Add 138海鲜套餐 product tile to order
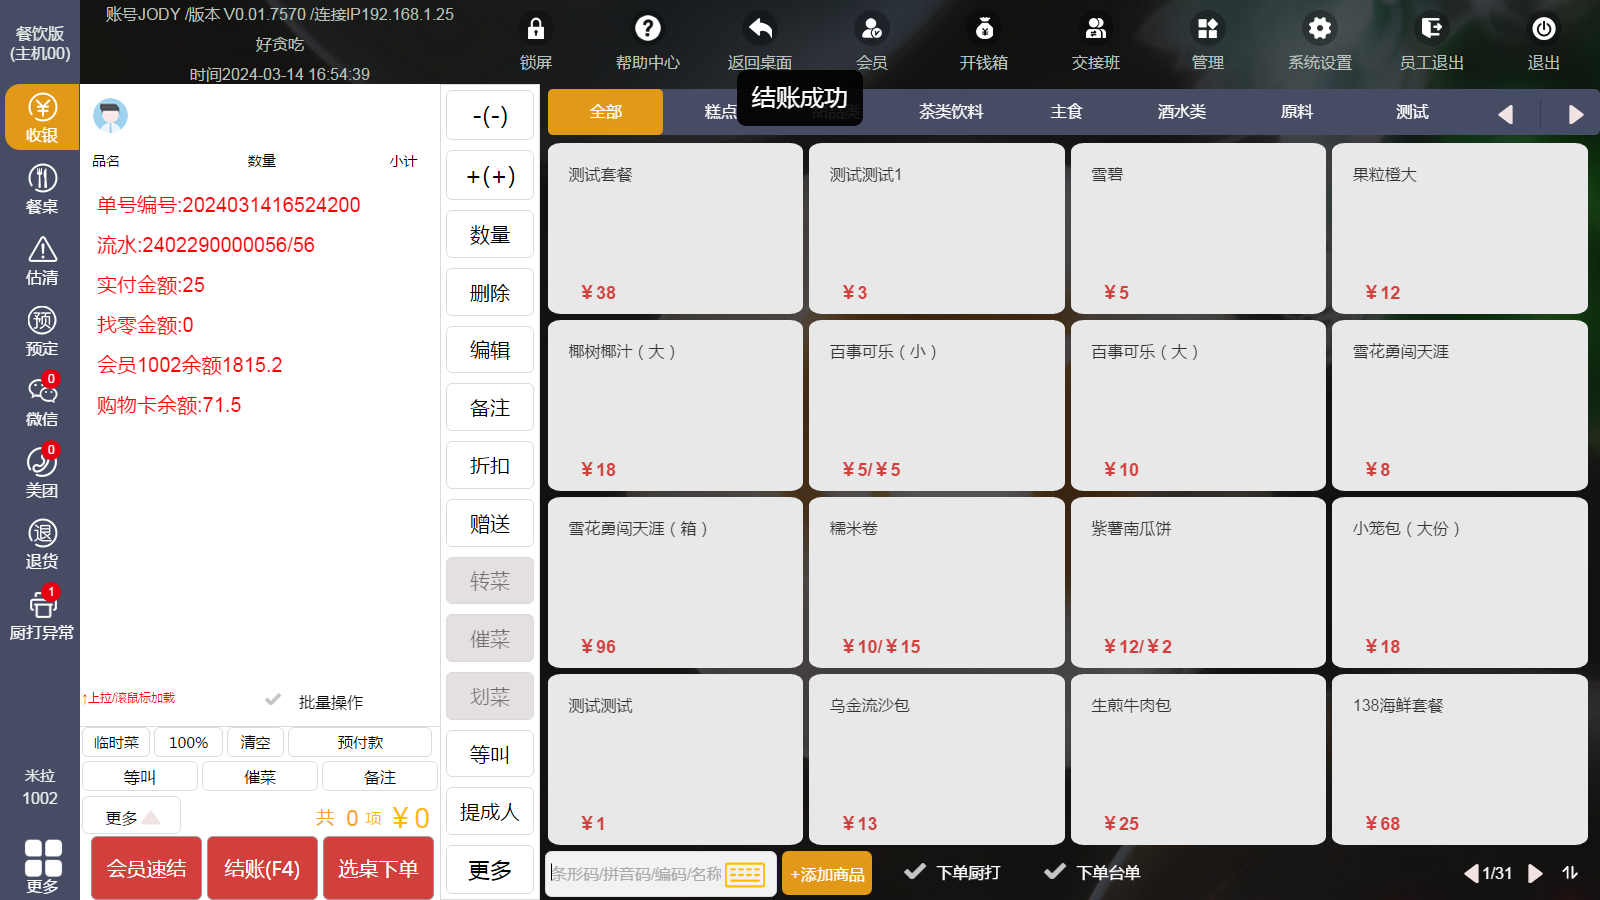Viewport: 1600px width, 900px height. click(x=1459, y=759)
